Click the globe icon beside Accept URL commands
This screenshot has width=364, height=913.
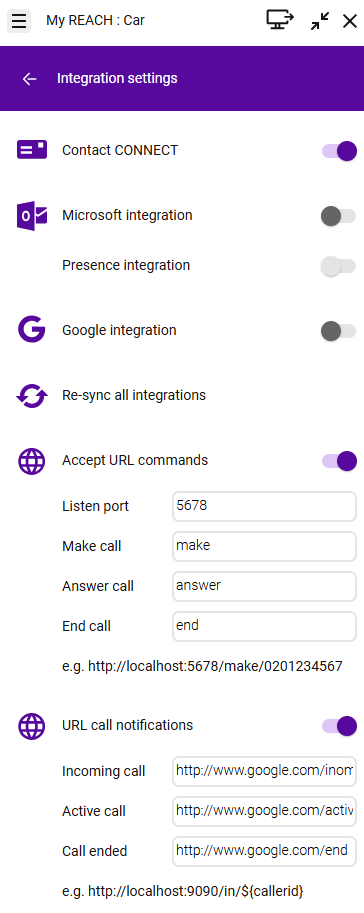coord(31,461)
